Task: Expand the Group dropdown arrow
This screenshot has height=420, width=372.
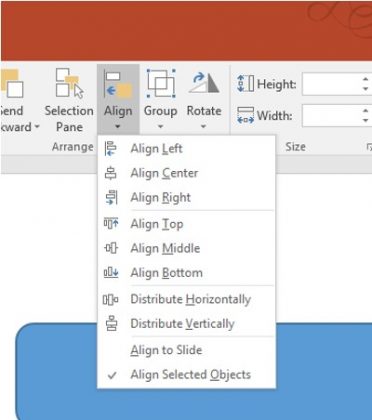Action: (x=160, y=127)
